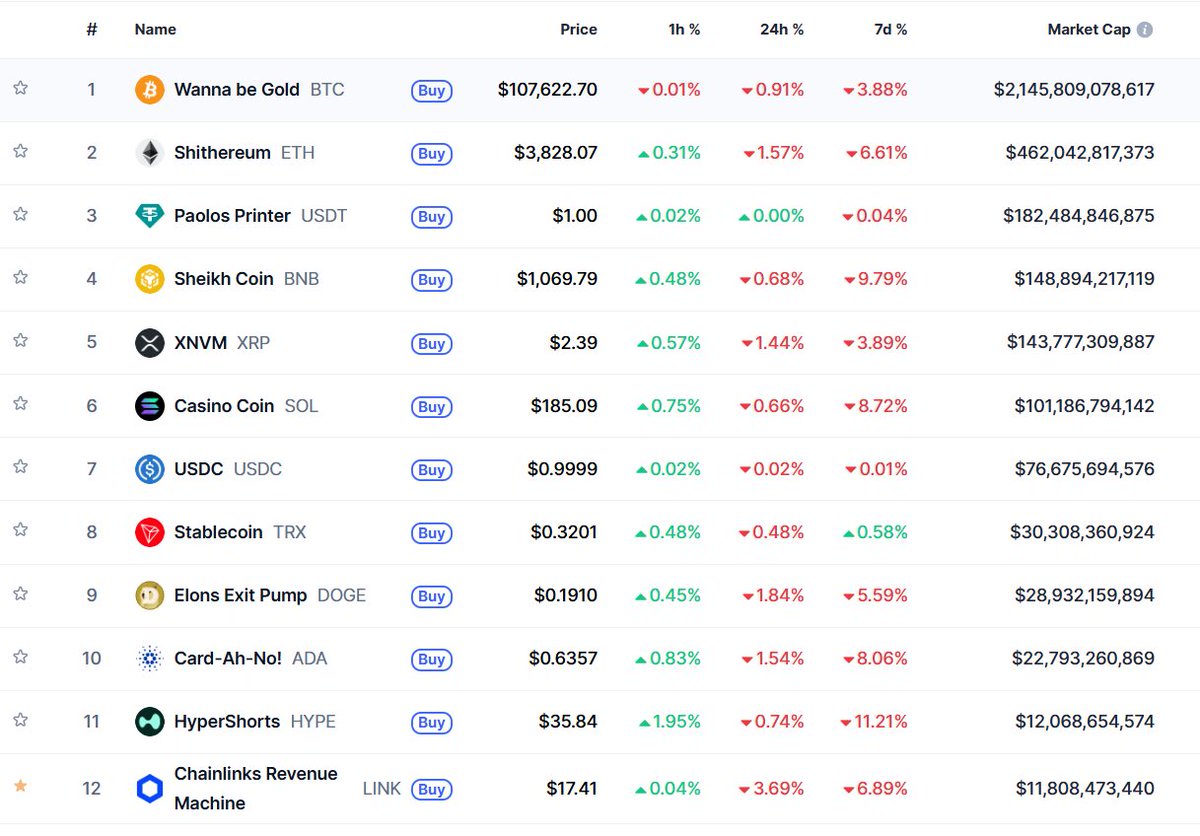Click Buy button for LINK

tap(431, 790)
